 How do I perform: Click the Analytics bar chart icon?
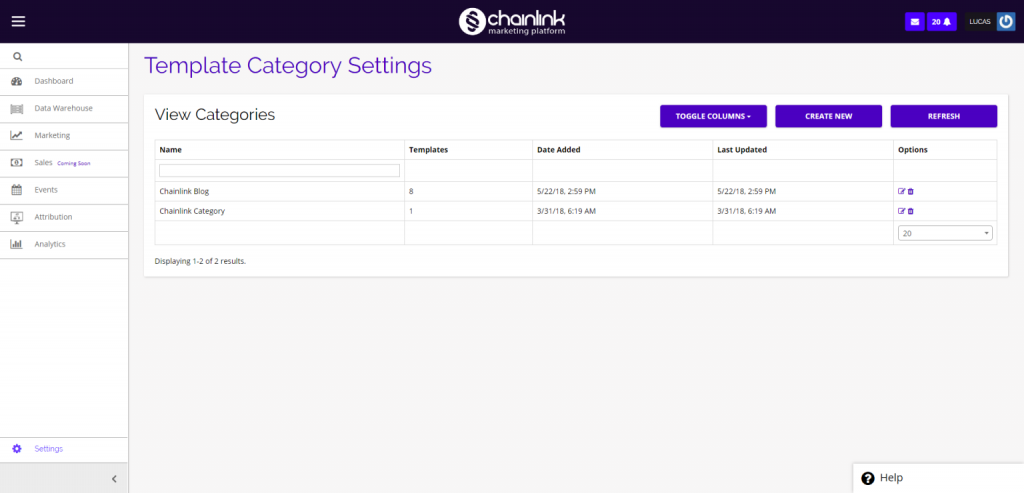(x=17, y=244)
